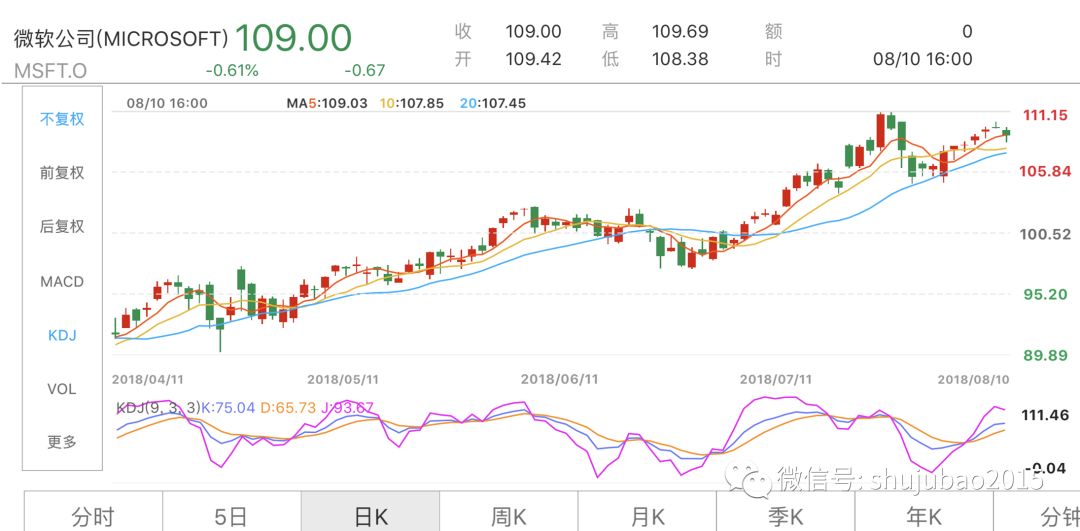Click opening price value 109.42
1080x531 pixels.
[533, 59]
